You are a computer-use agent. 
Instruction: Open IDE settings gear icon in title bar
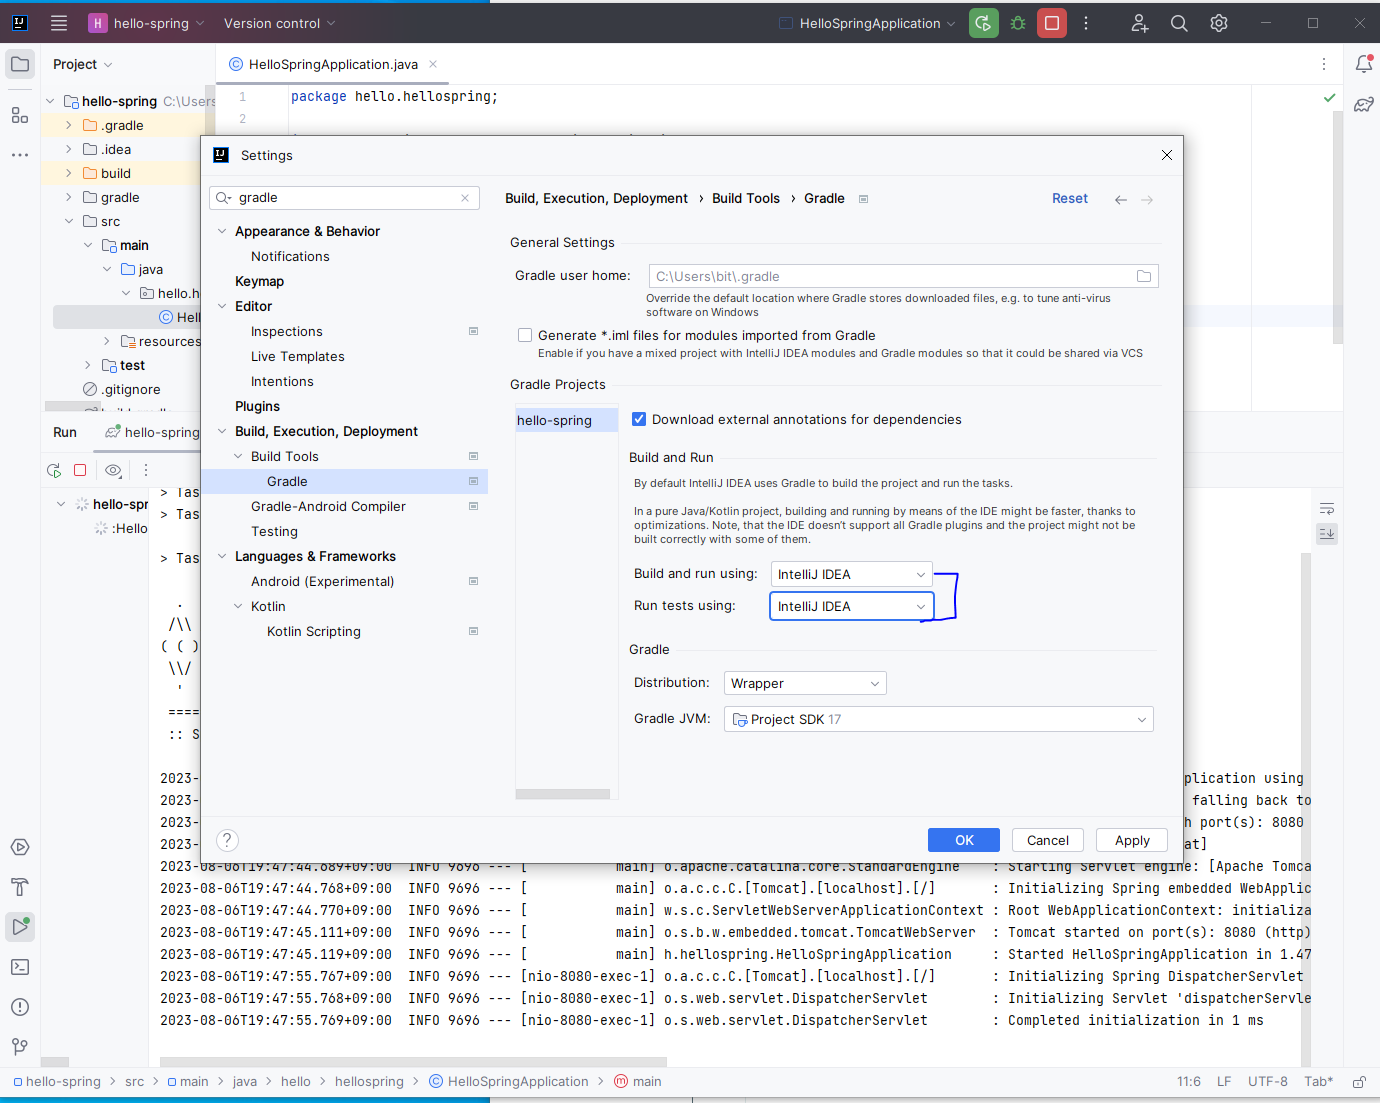tap(1219, 23)
